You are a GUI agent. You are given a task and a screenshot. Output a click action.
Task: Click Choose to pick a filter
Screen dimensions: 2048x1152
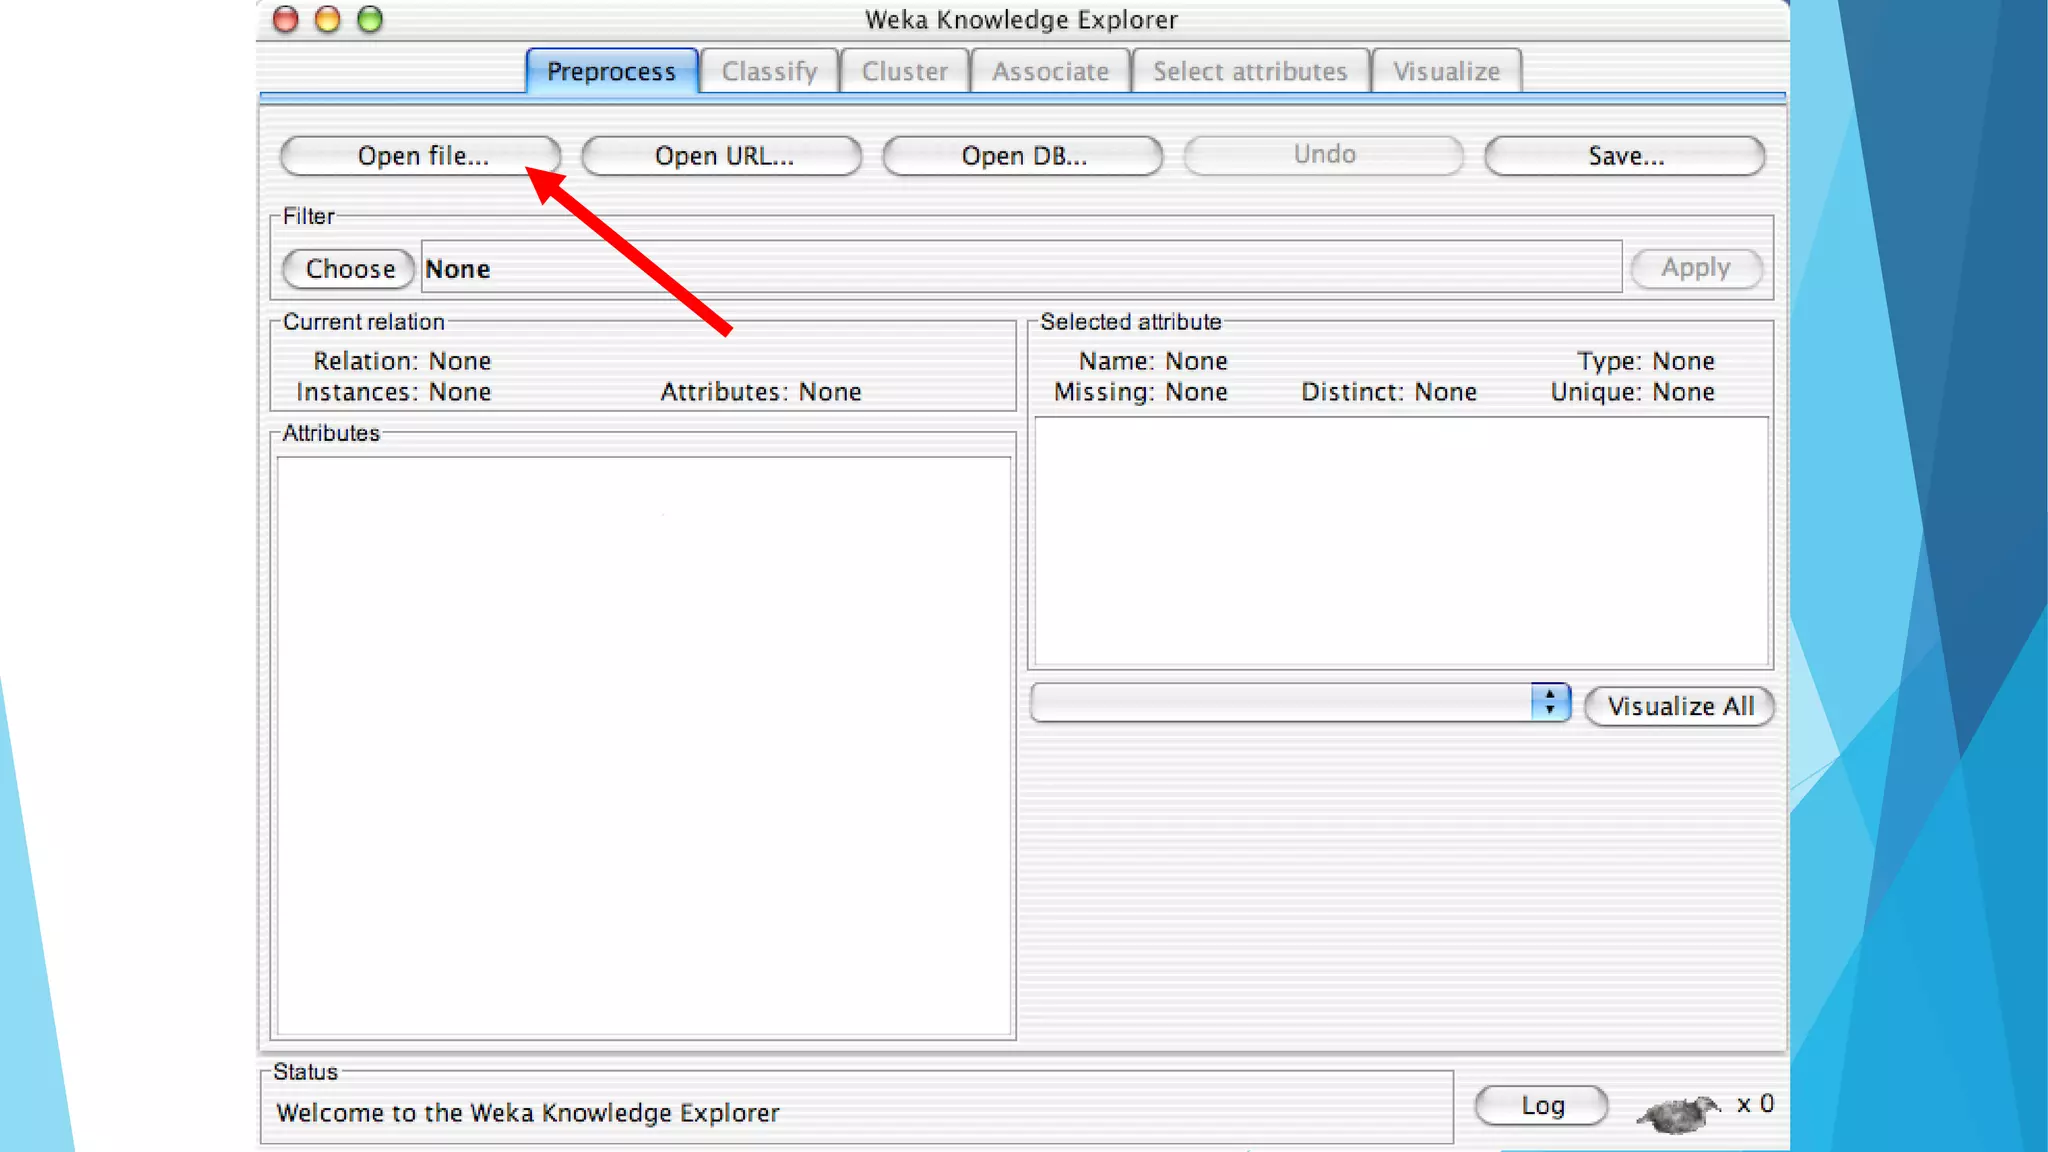click(x=349, y=269)
